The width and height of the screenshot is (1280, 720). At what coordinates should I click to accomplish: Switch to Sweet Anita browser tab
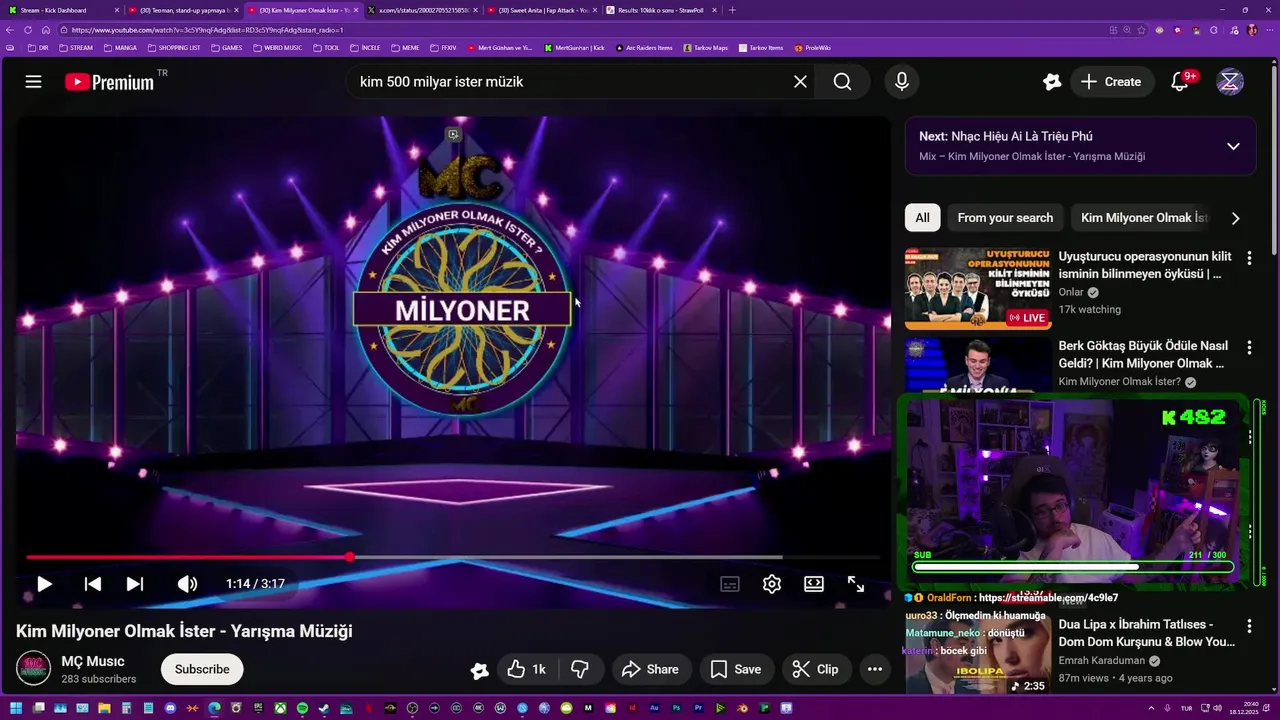click(x=543, y=10)
